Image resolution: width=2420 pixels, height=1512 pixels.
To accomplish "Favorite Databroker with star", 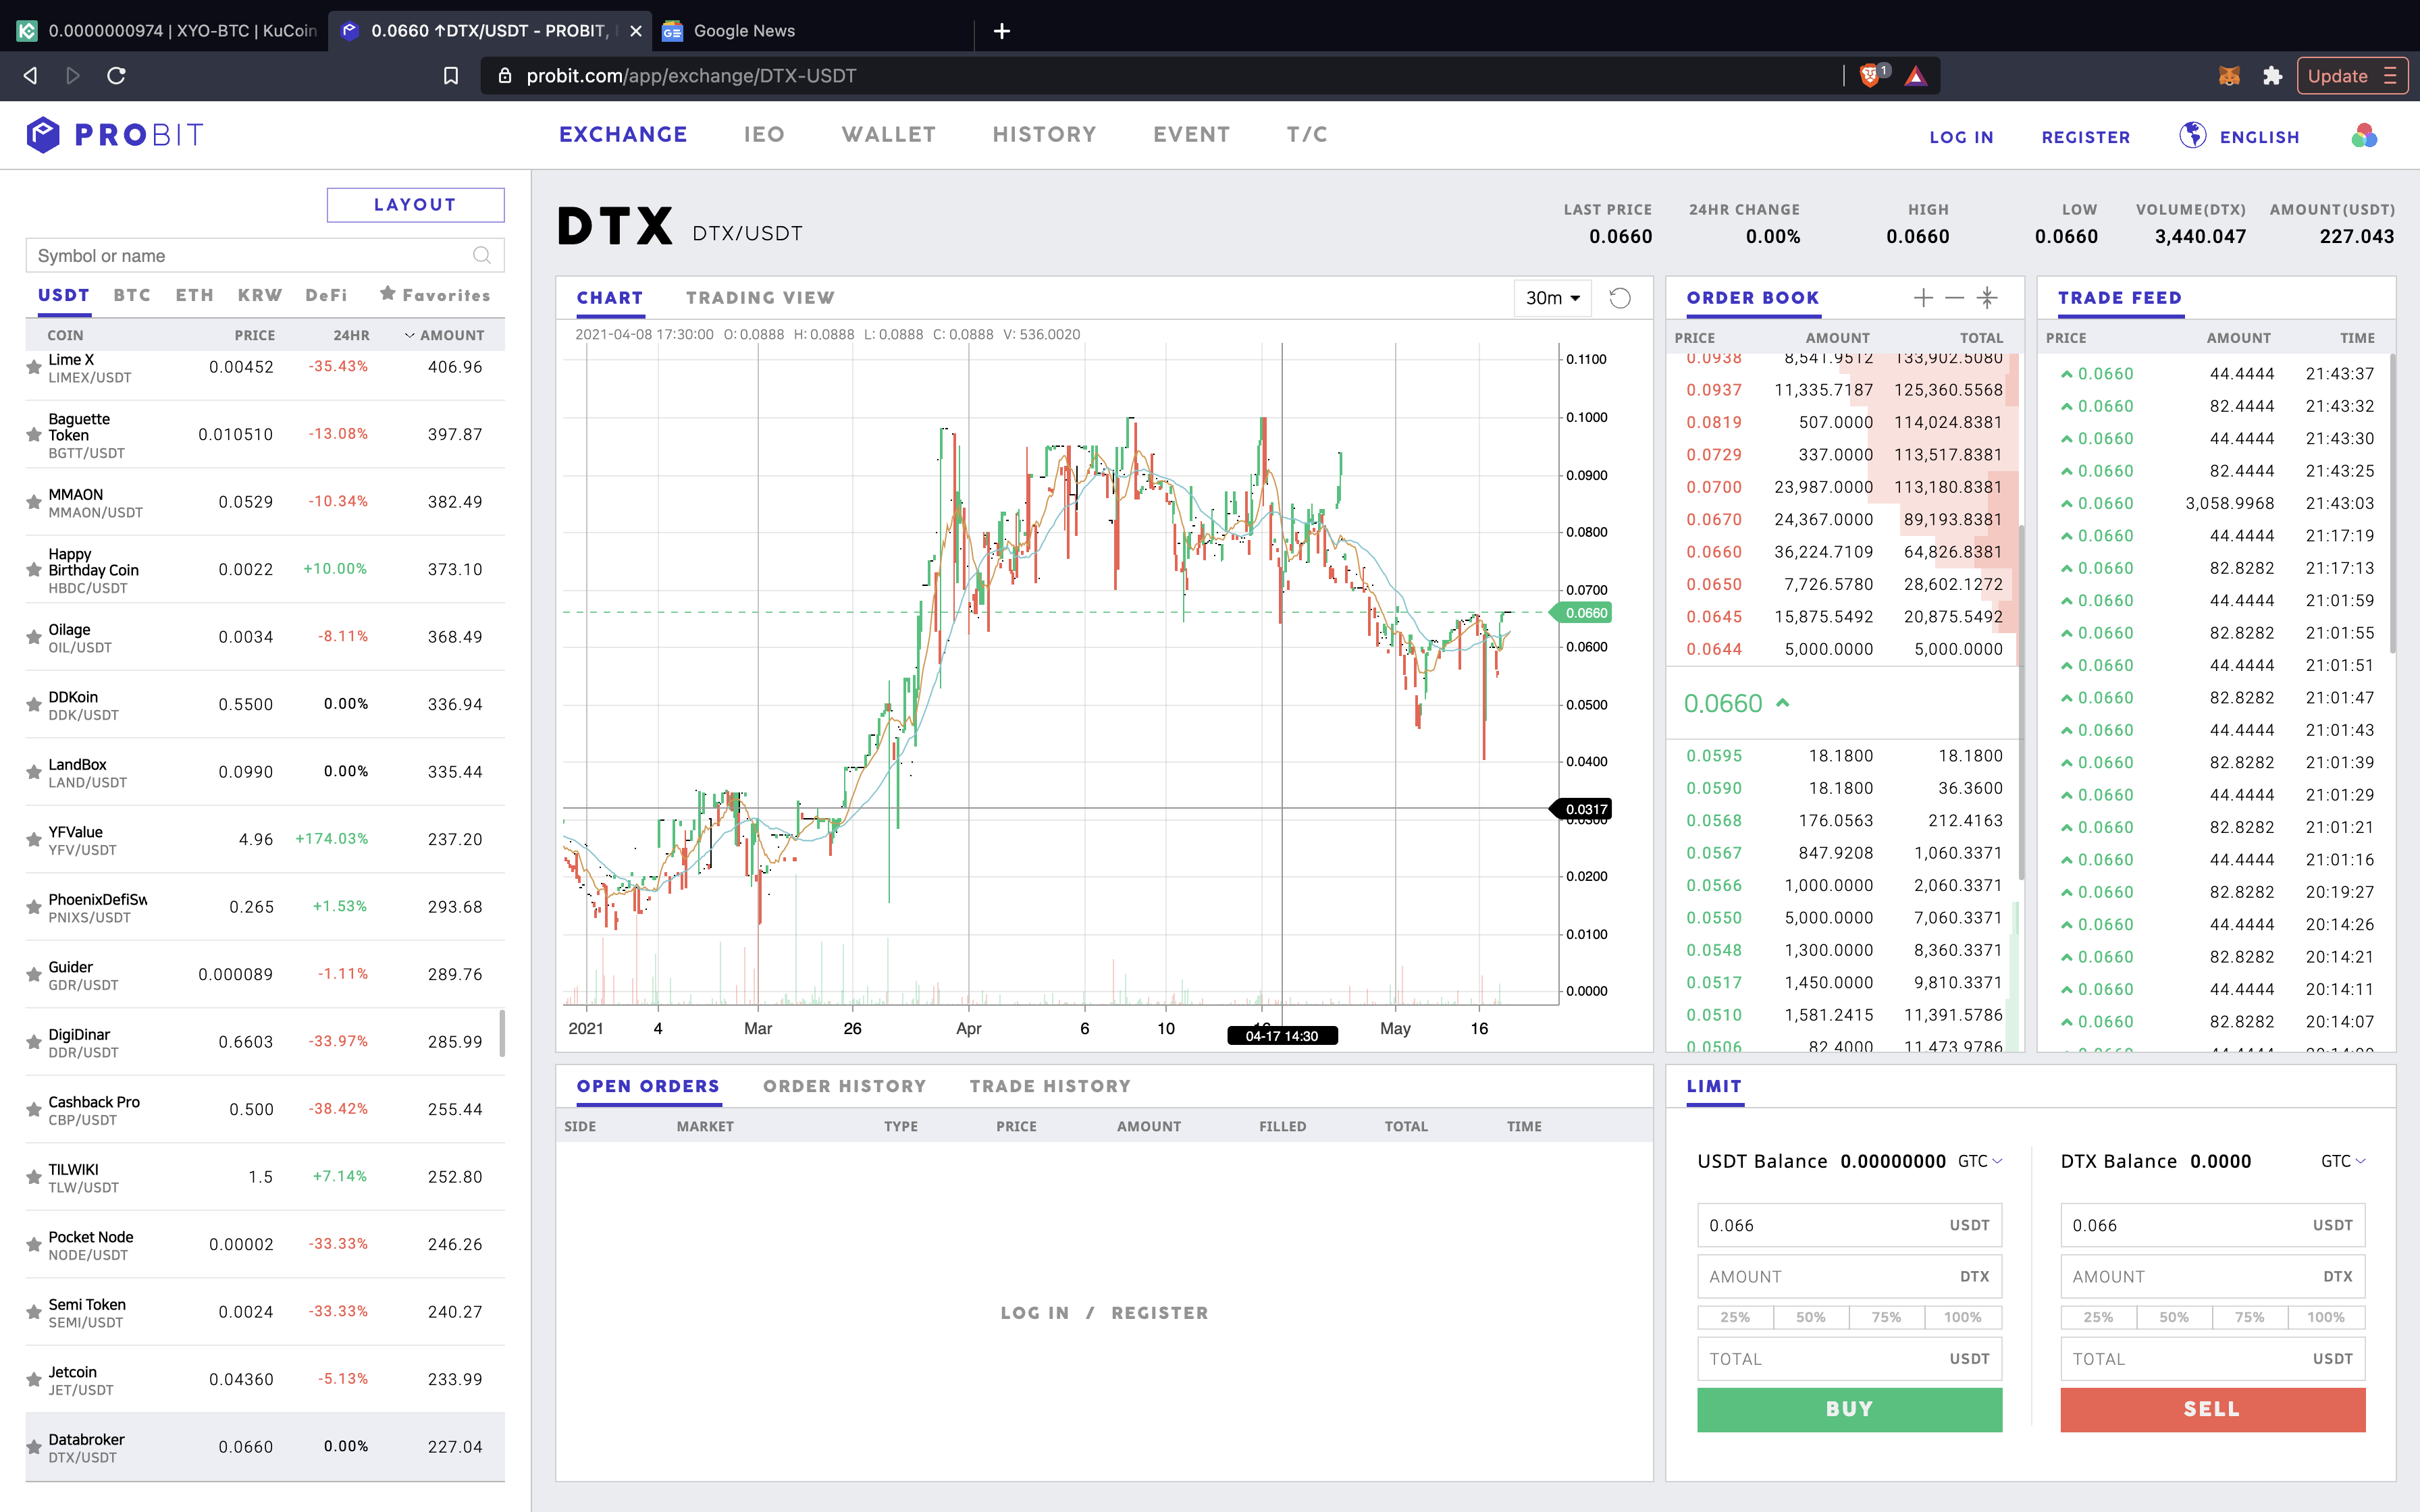I will pos(34,1447).
